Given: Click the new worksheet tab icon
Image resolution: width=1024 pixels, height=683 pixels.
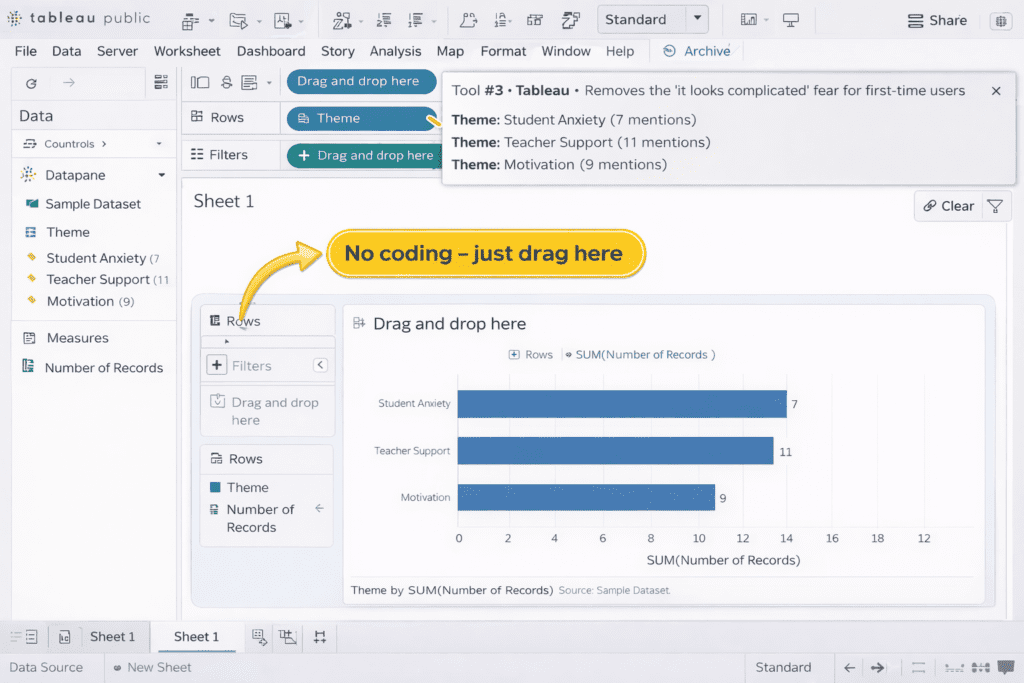Looking at the screenshot, I should [259, 637].
